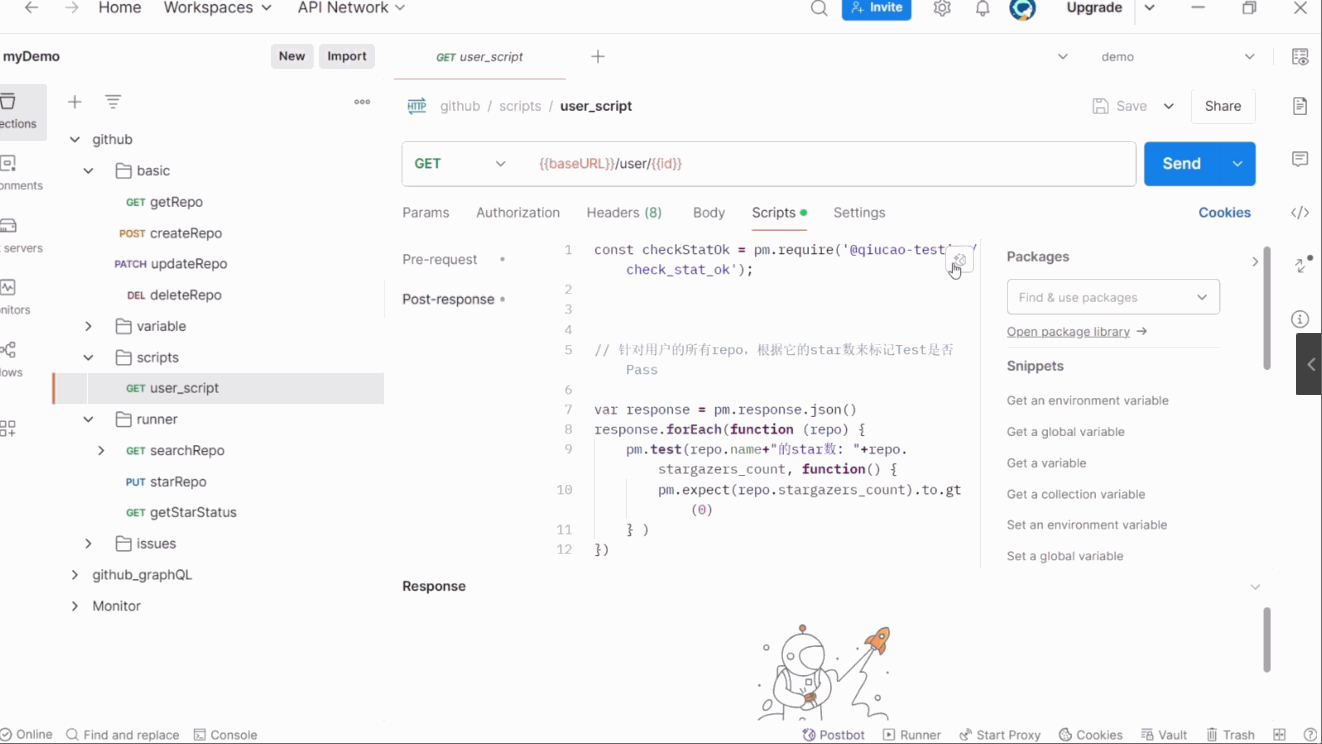Open documentation icon in right sidebar

pyautogui.click(x=1300, y=106)
